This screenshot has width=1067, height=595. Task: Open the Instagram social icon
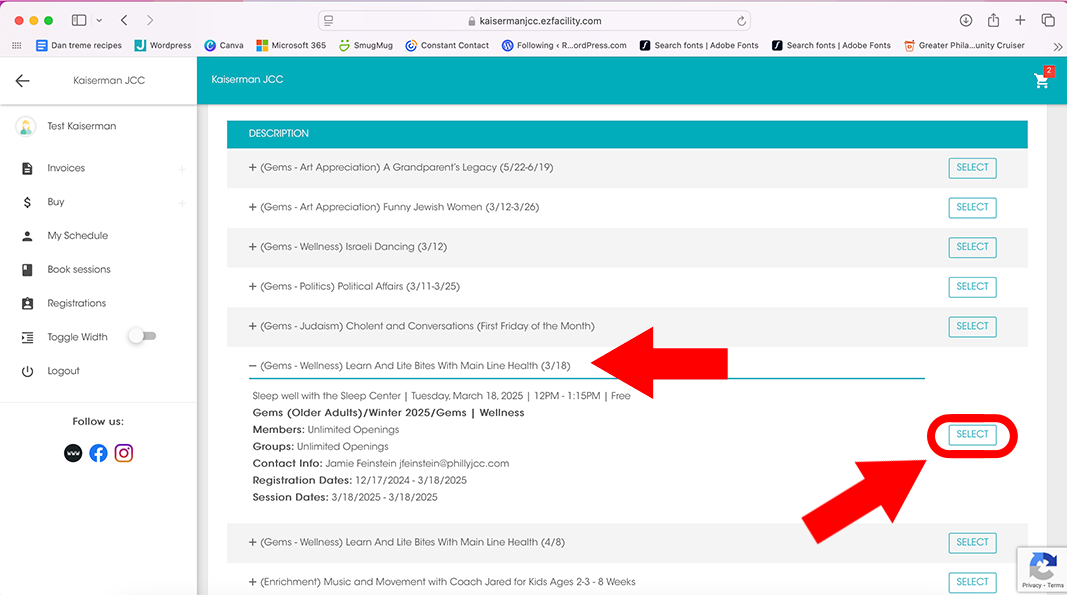tap(124, 453)
